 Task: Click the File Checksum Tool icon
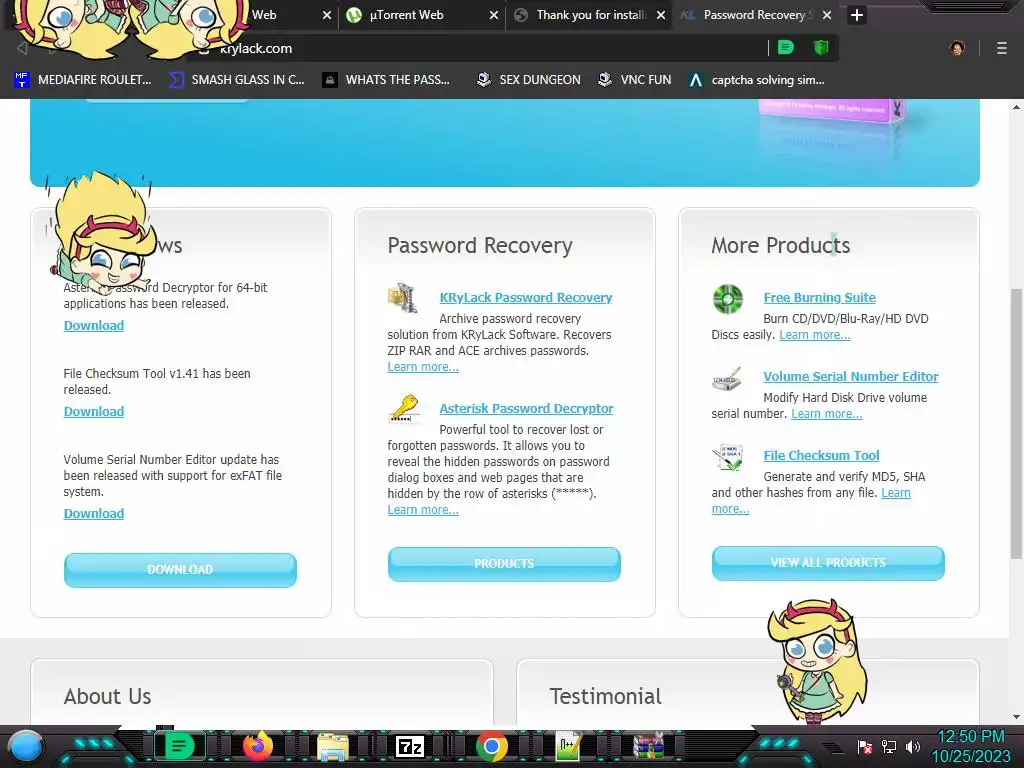coord(728,457)
